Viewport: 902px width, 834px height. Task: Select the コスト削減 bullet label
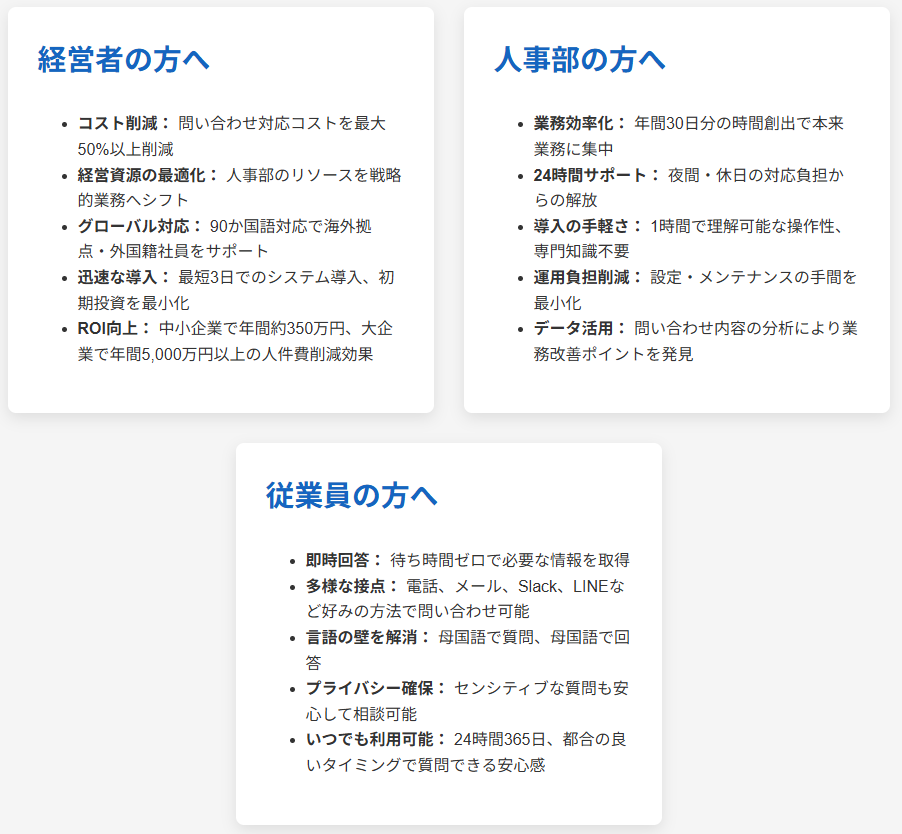pyautogui.click(x=124, y=124)
